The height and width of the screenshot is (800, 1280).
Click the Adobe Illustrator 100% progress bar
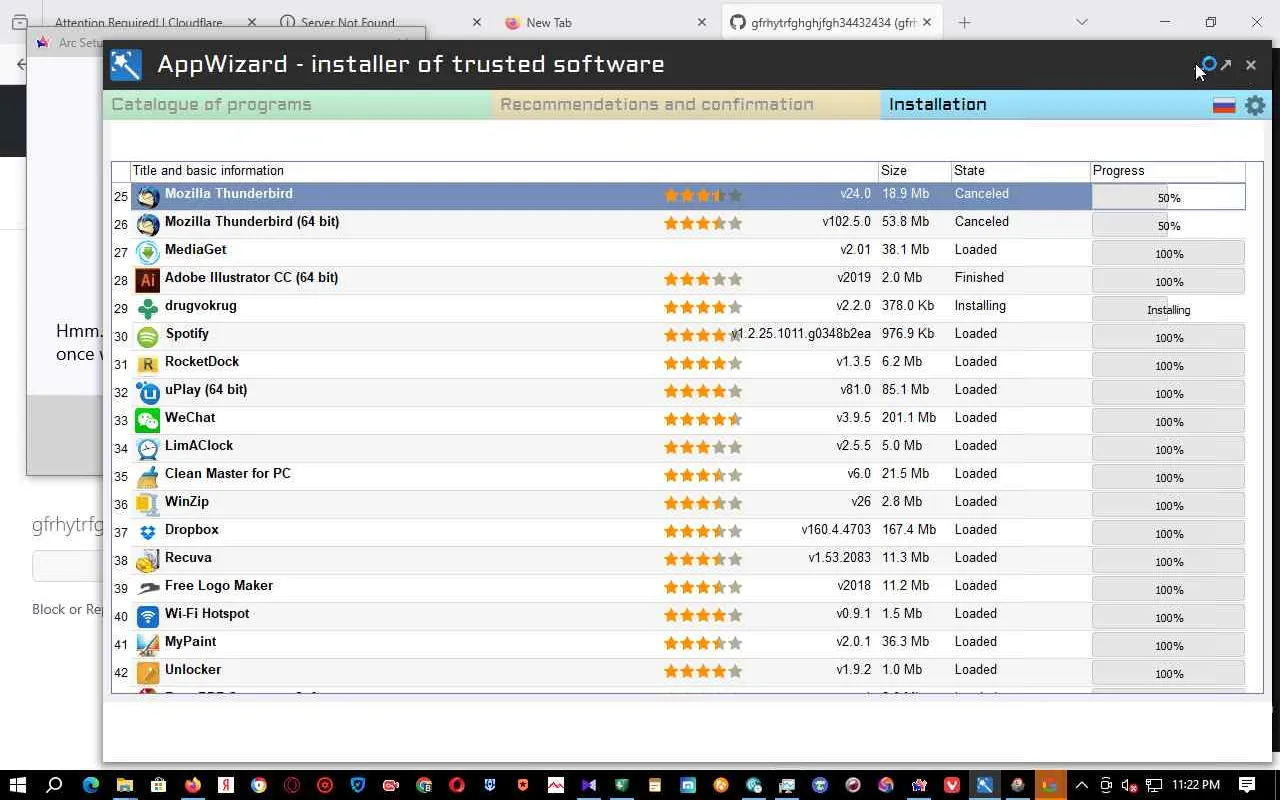(1168, 281)
